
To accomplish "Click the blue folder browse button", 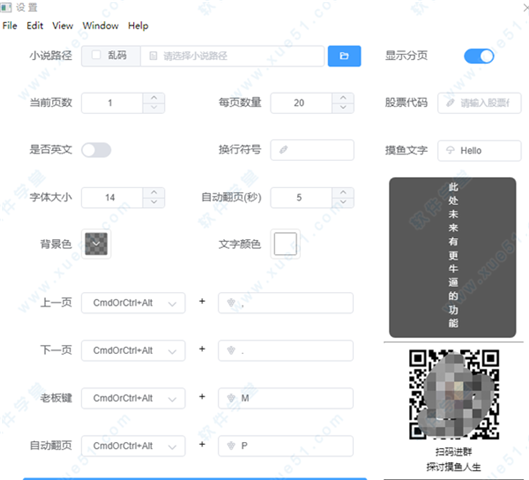I will click(344, 56).
